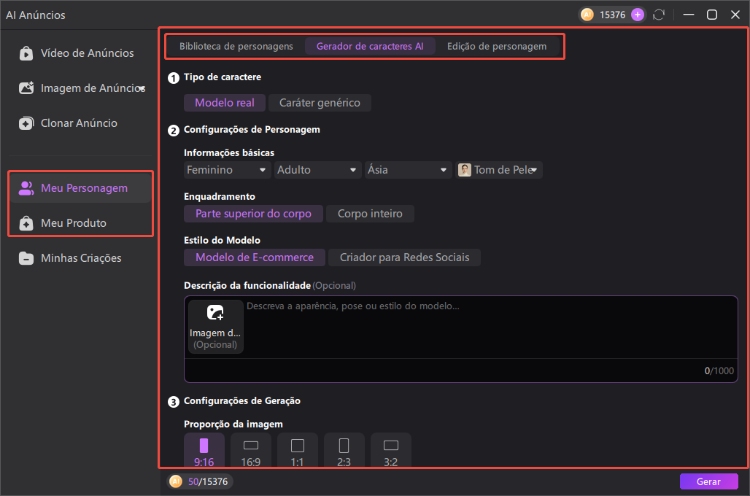The width and height of the screenshot is (750, 496).
Task: Select 2:3 image aspect ratio
Action: (344, 451)
